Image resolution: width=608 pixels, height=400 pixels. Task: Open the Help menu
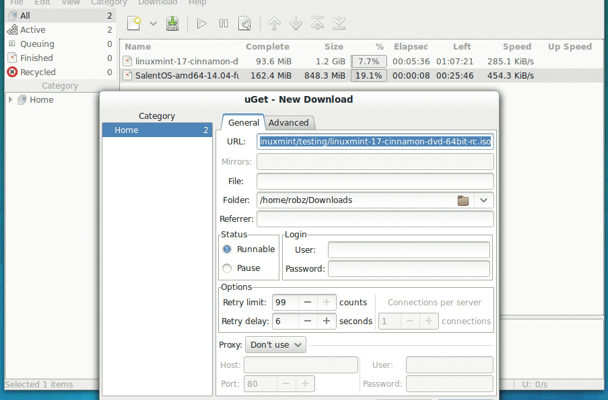(x=197, y=2)
